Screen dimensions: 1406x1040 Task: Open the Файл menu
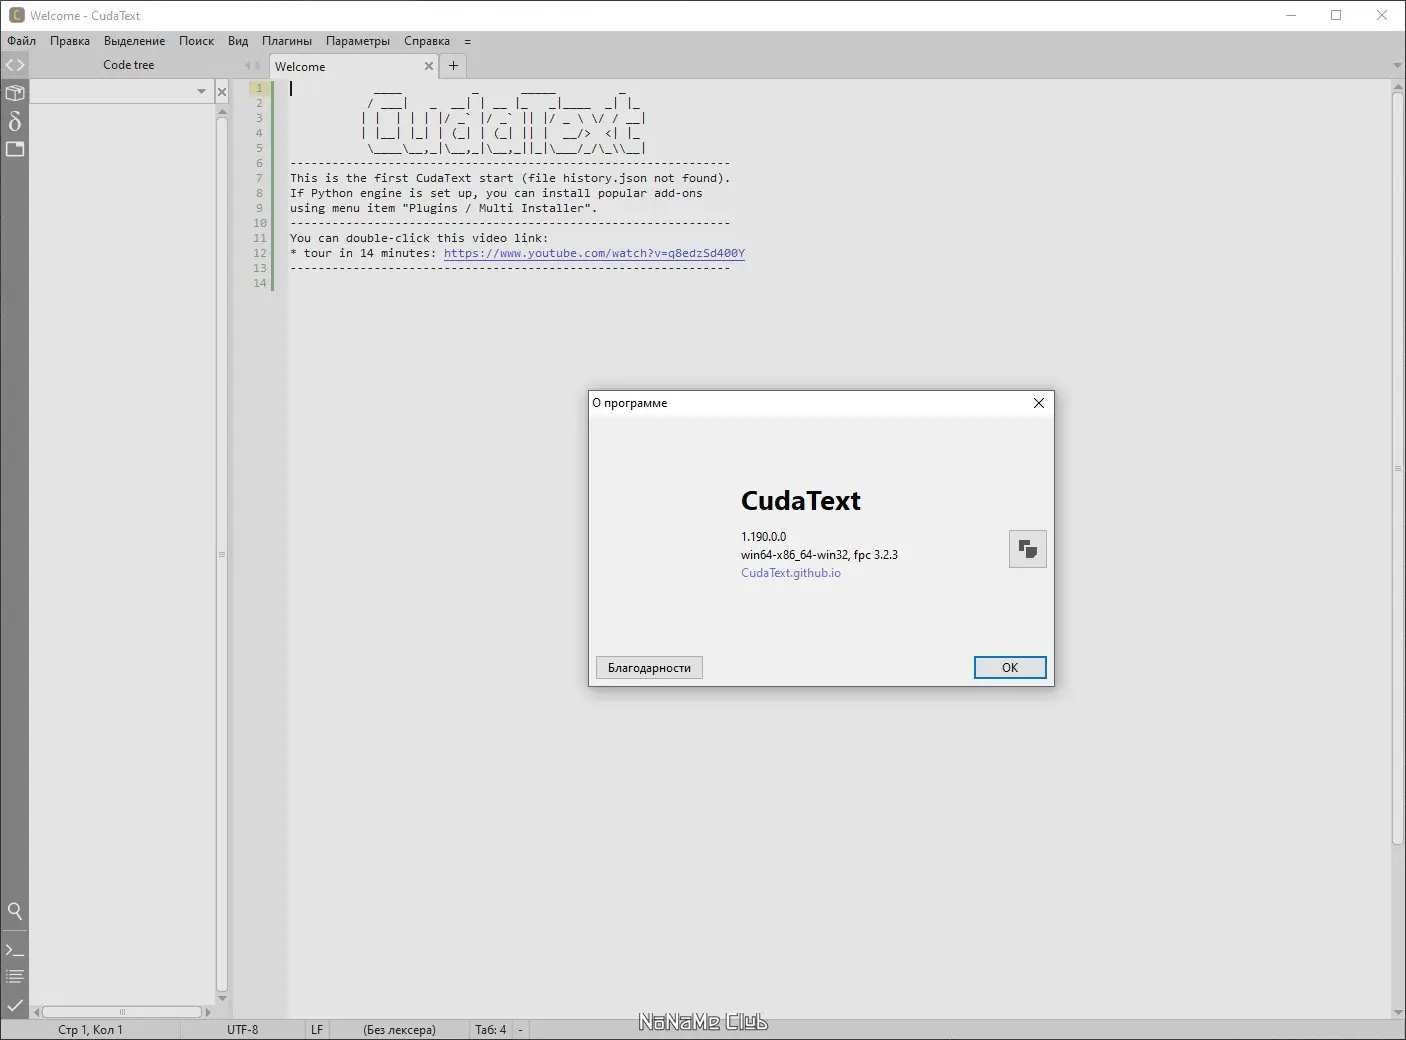(22, 41)
